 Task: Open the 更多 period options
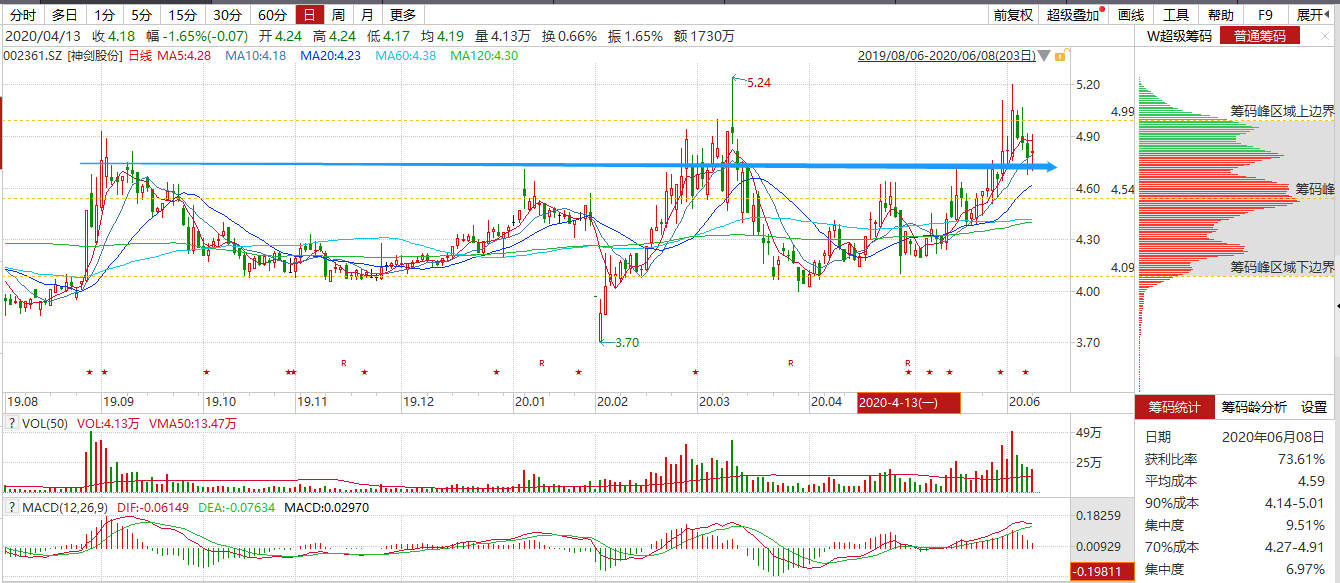point(403,15)
